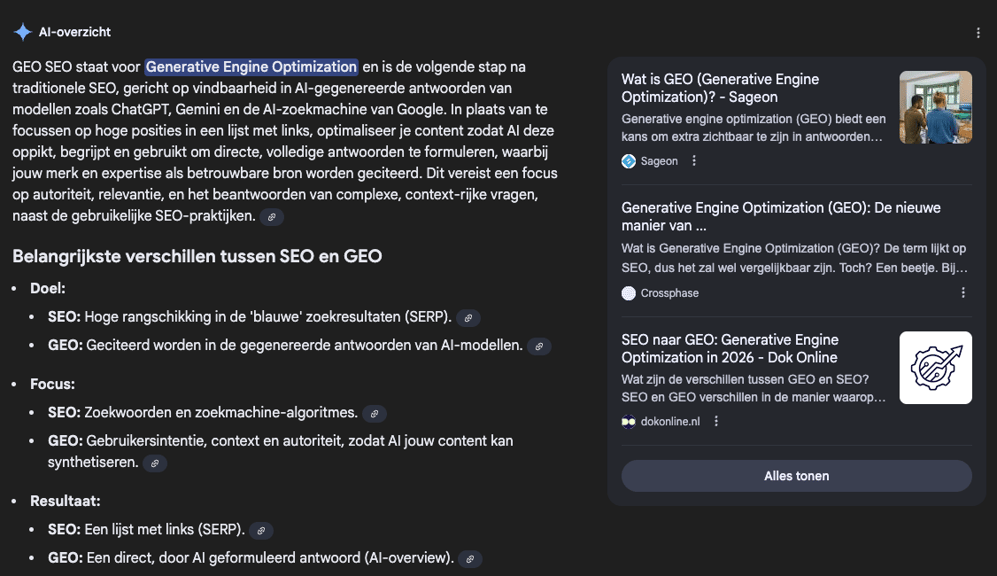Open the AI-overzicht three-dot options menu

978,33
